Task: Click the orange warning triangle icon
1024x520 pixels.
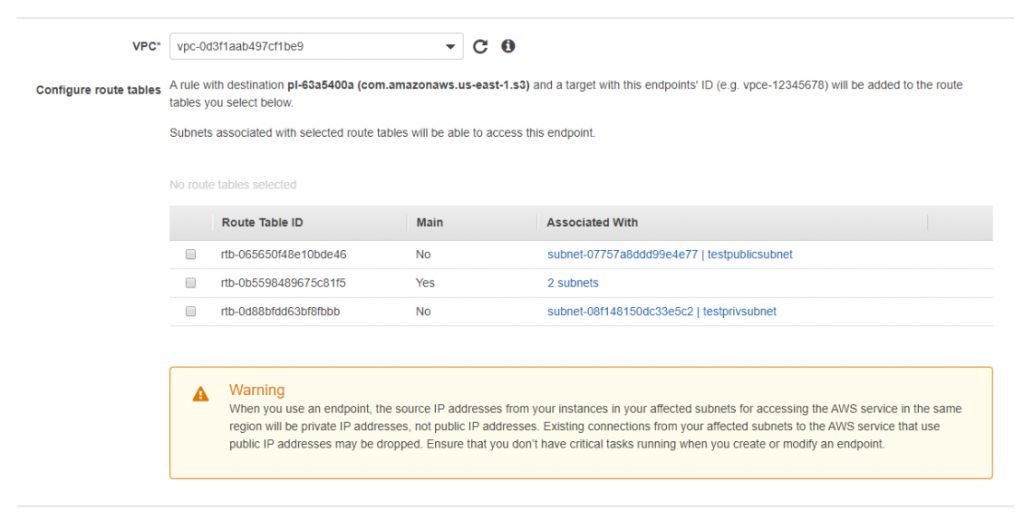Action: point(201,395)
